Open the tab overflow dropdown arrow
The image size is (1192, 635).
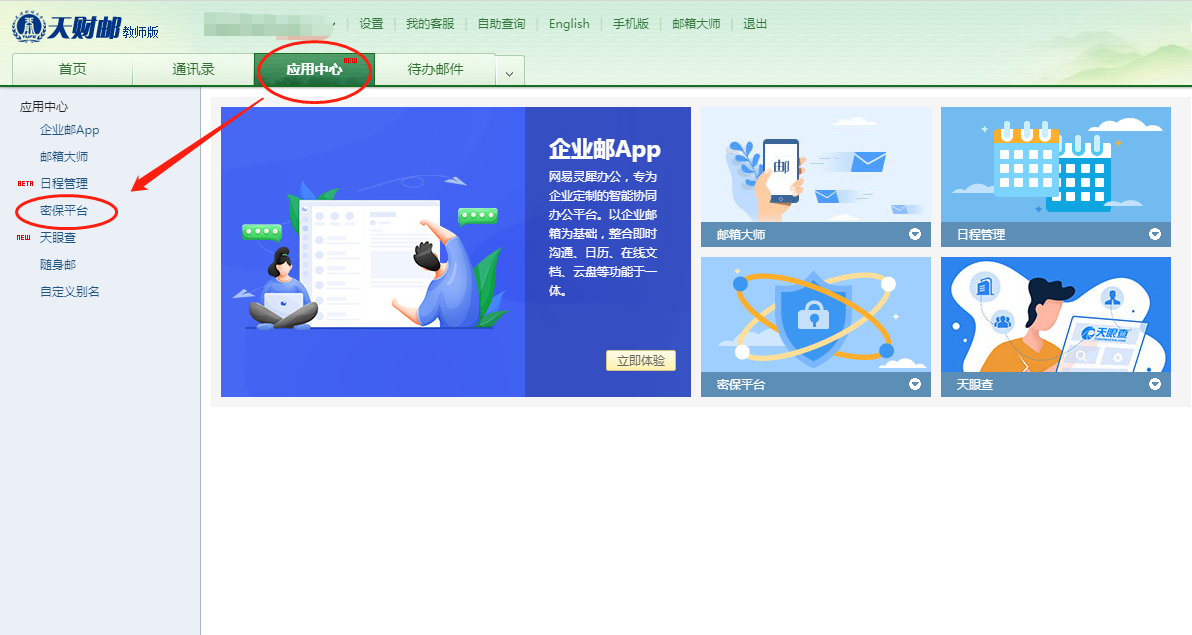click(x=510, y=72)
